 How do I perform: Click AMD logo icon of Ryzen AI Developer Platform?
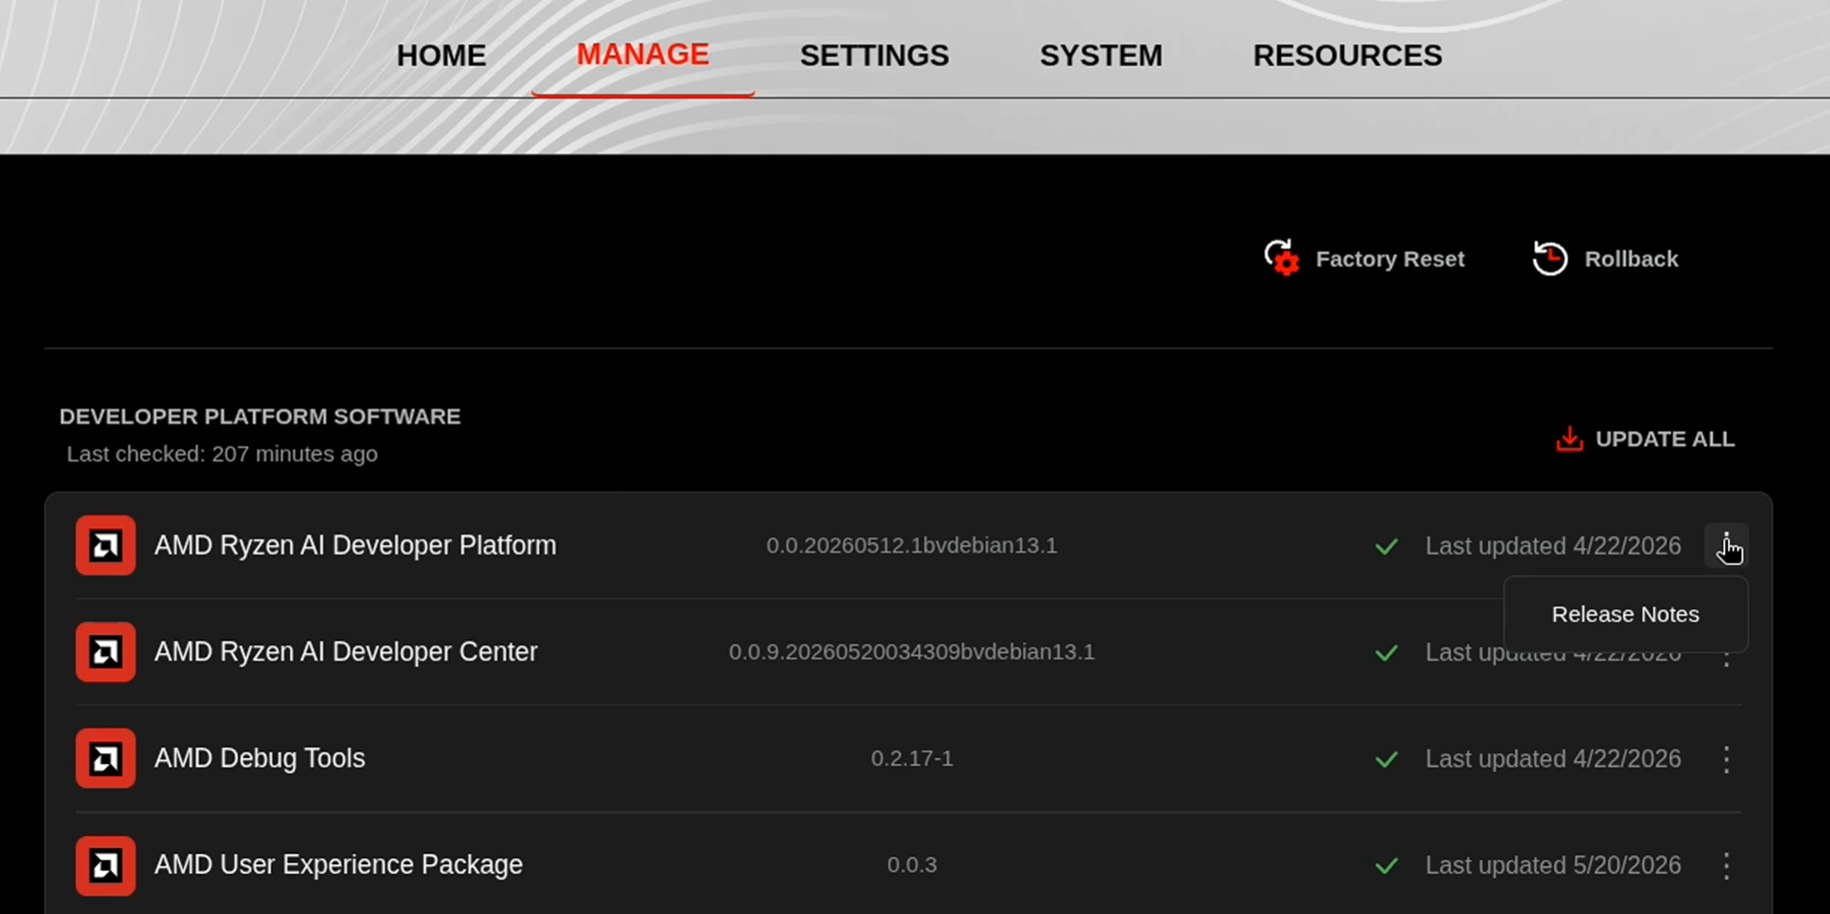[x=105, y=545]
